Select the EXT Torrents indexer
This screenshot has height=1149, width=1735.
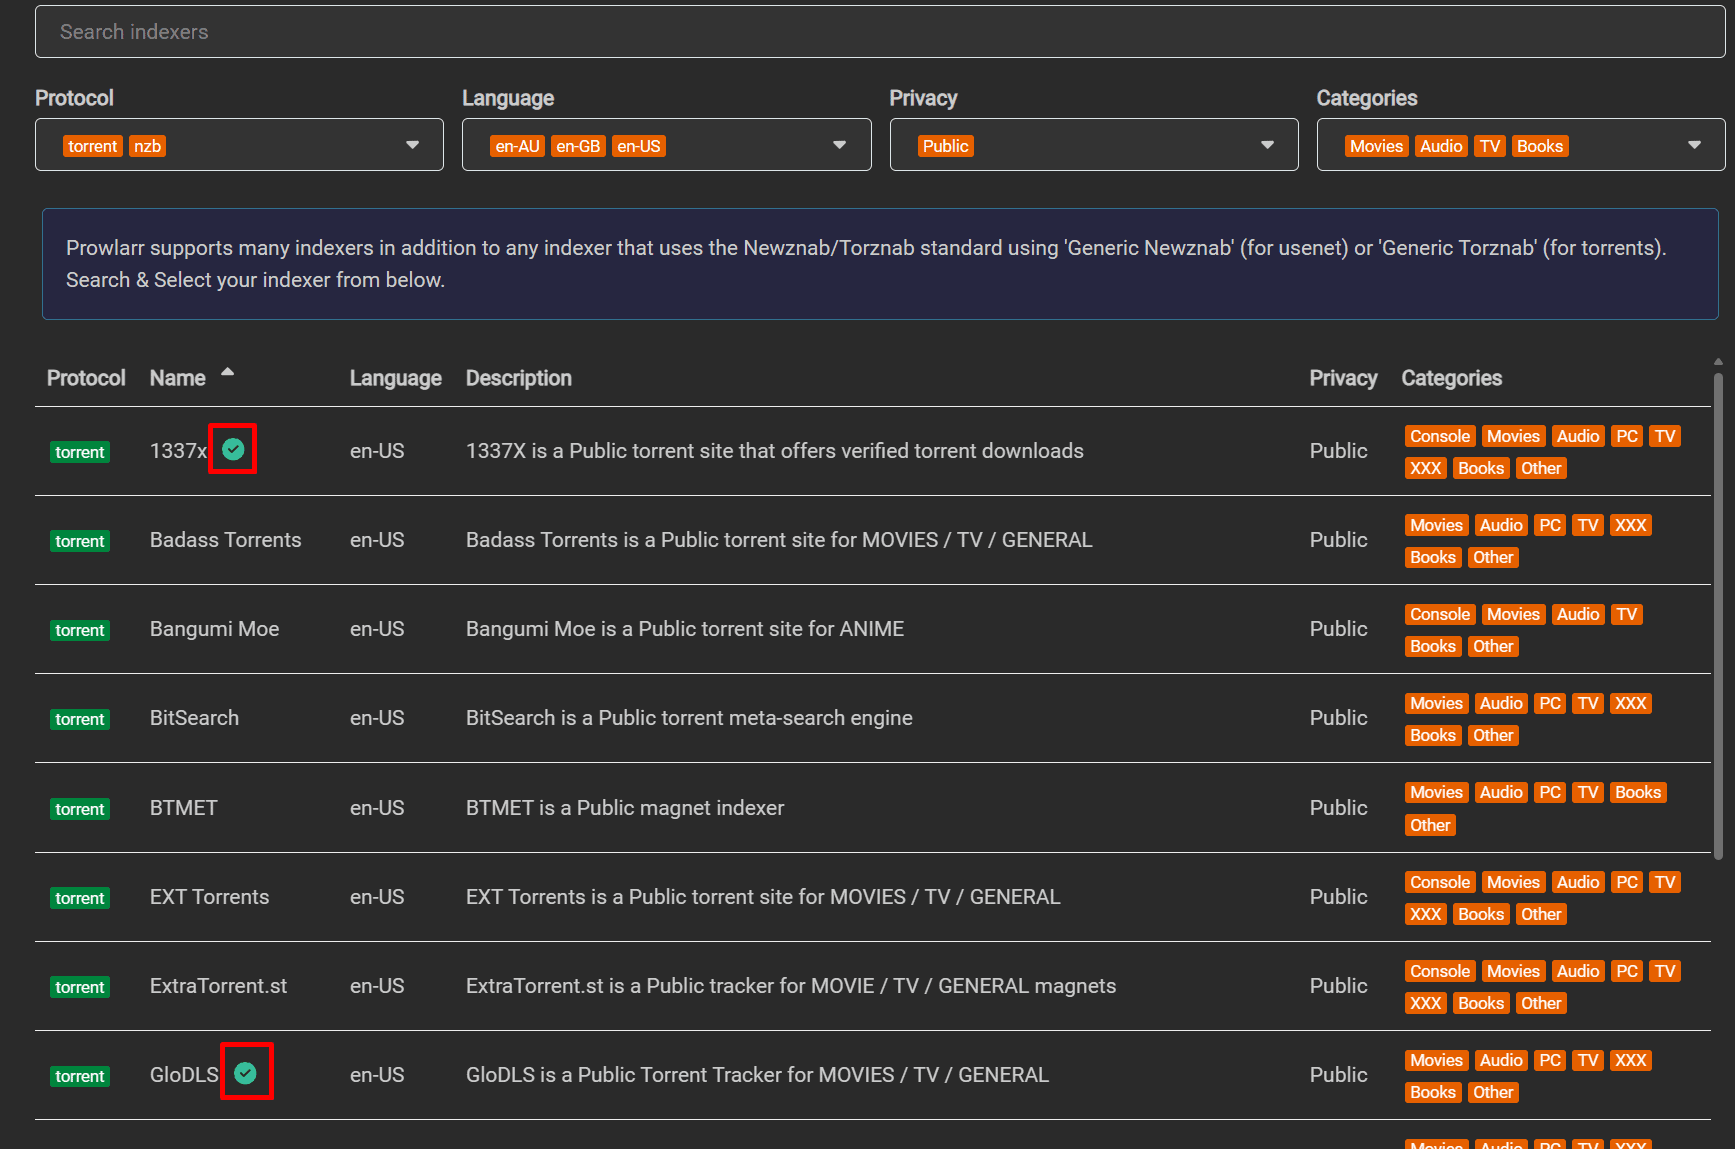tap(209, 897)
